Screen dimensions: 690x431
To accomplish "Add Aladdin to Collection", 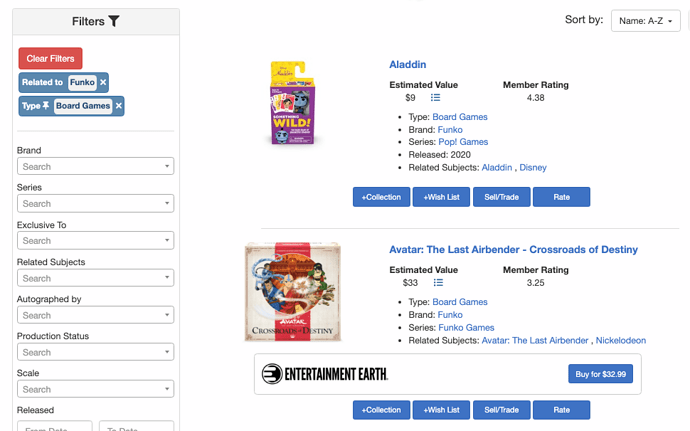I will pos(381,197).
